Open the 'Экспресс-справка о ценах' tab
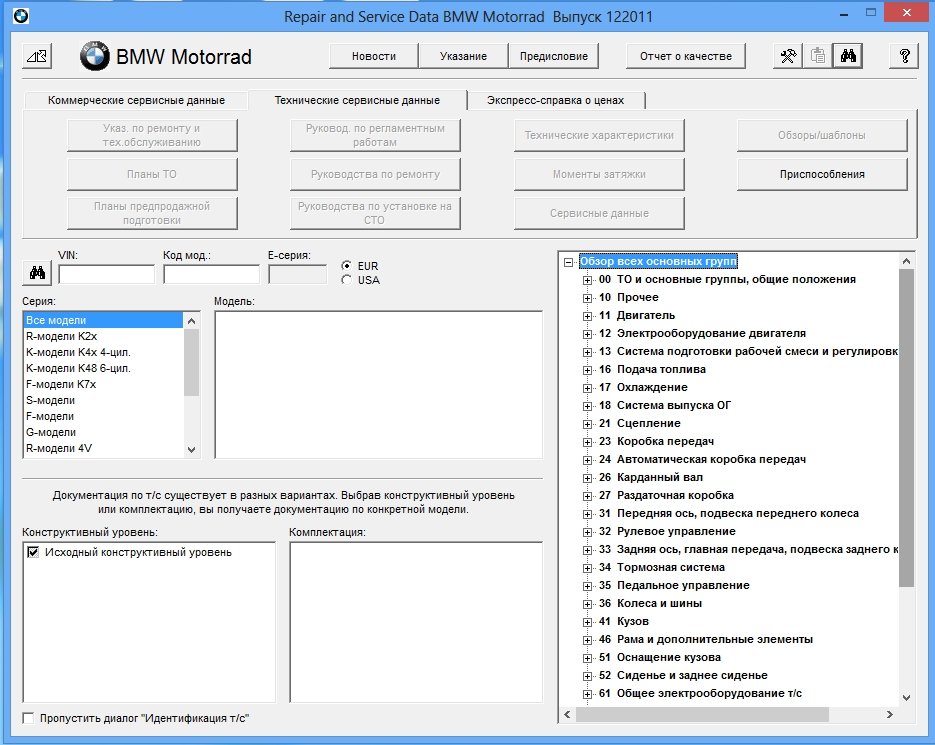This screenshot has height=745, width=935. pyautogui.click(x=558, y=100)
